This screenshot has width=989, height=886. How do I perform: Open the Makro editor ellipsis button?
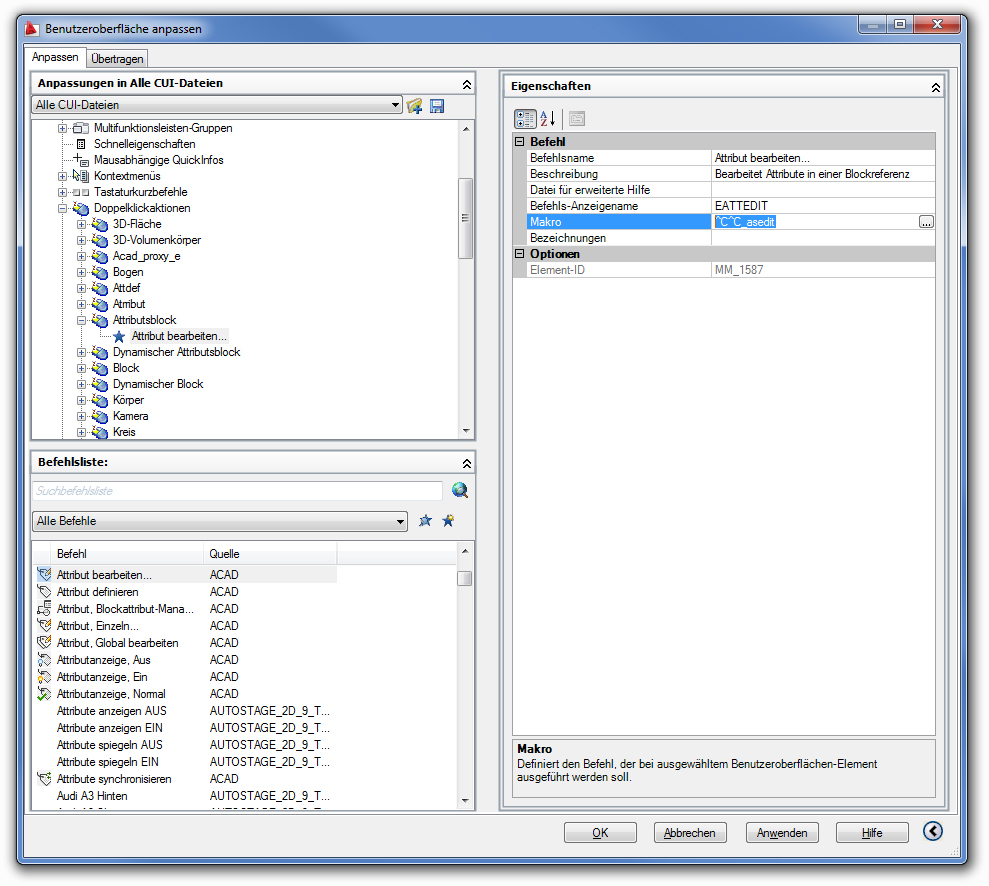point(926,222)
